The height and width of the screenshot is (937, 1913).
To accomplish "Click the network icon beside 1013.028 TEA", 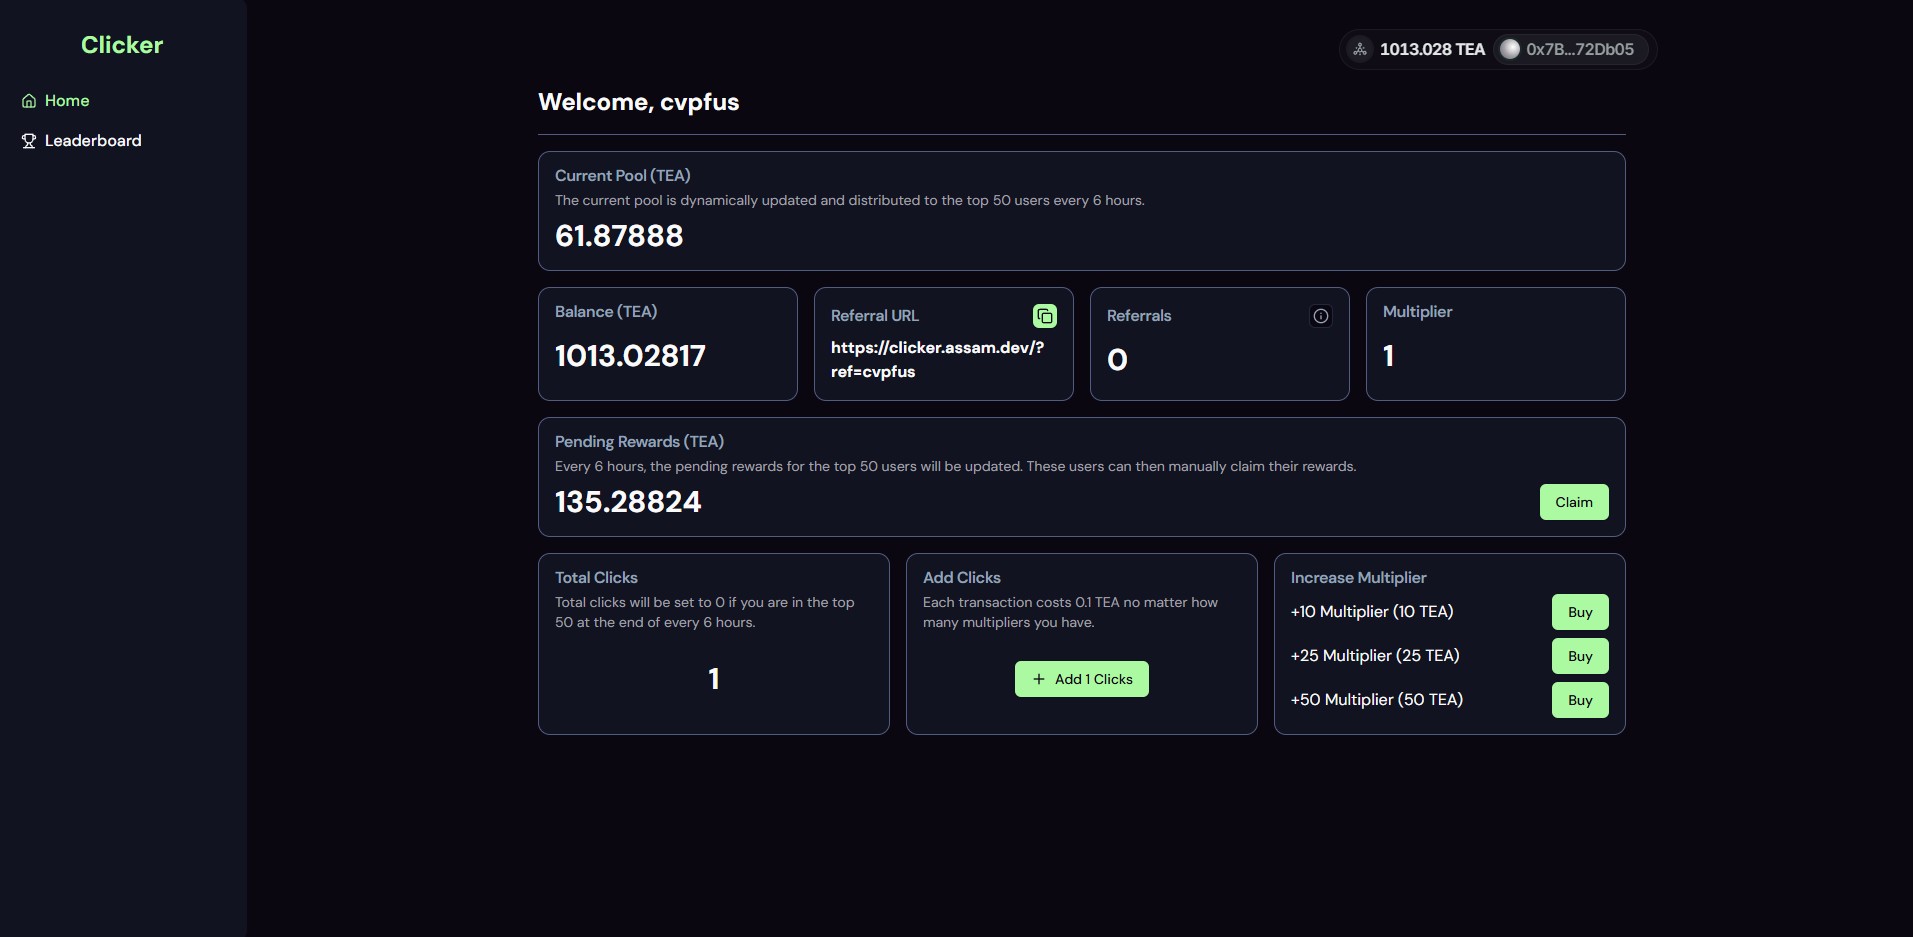I will click(x=1360, y=49).
